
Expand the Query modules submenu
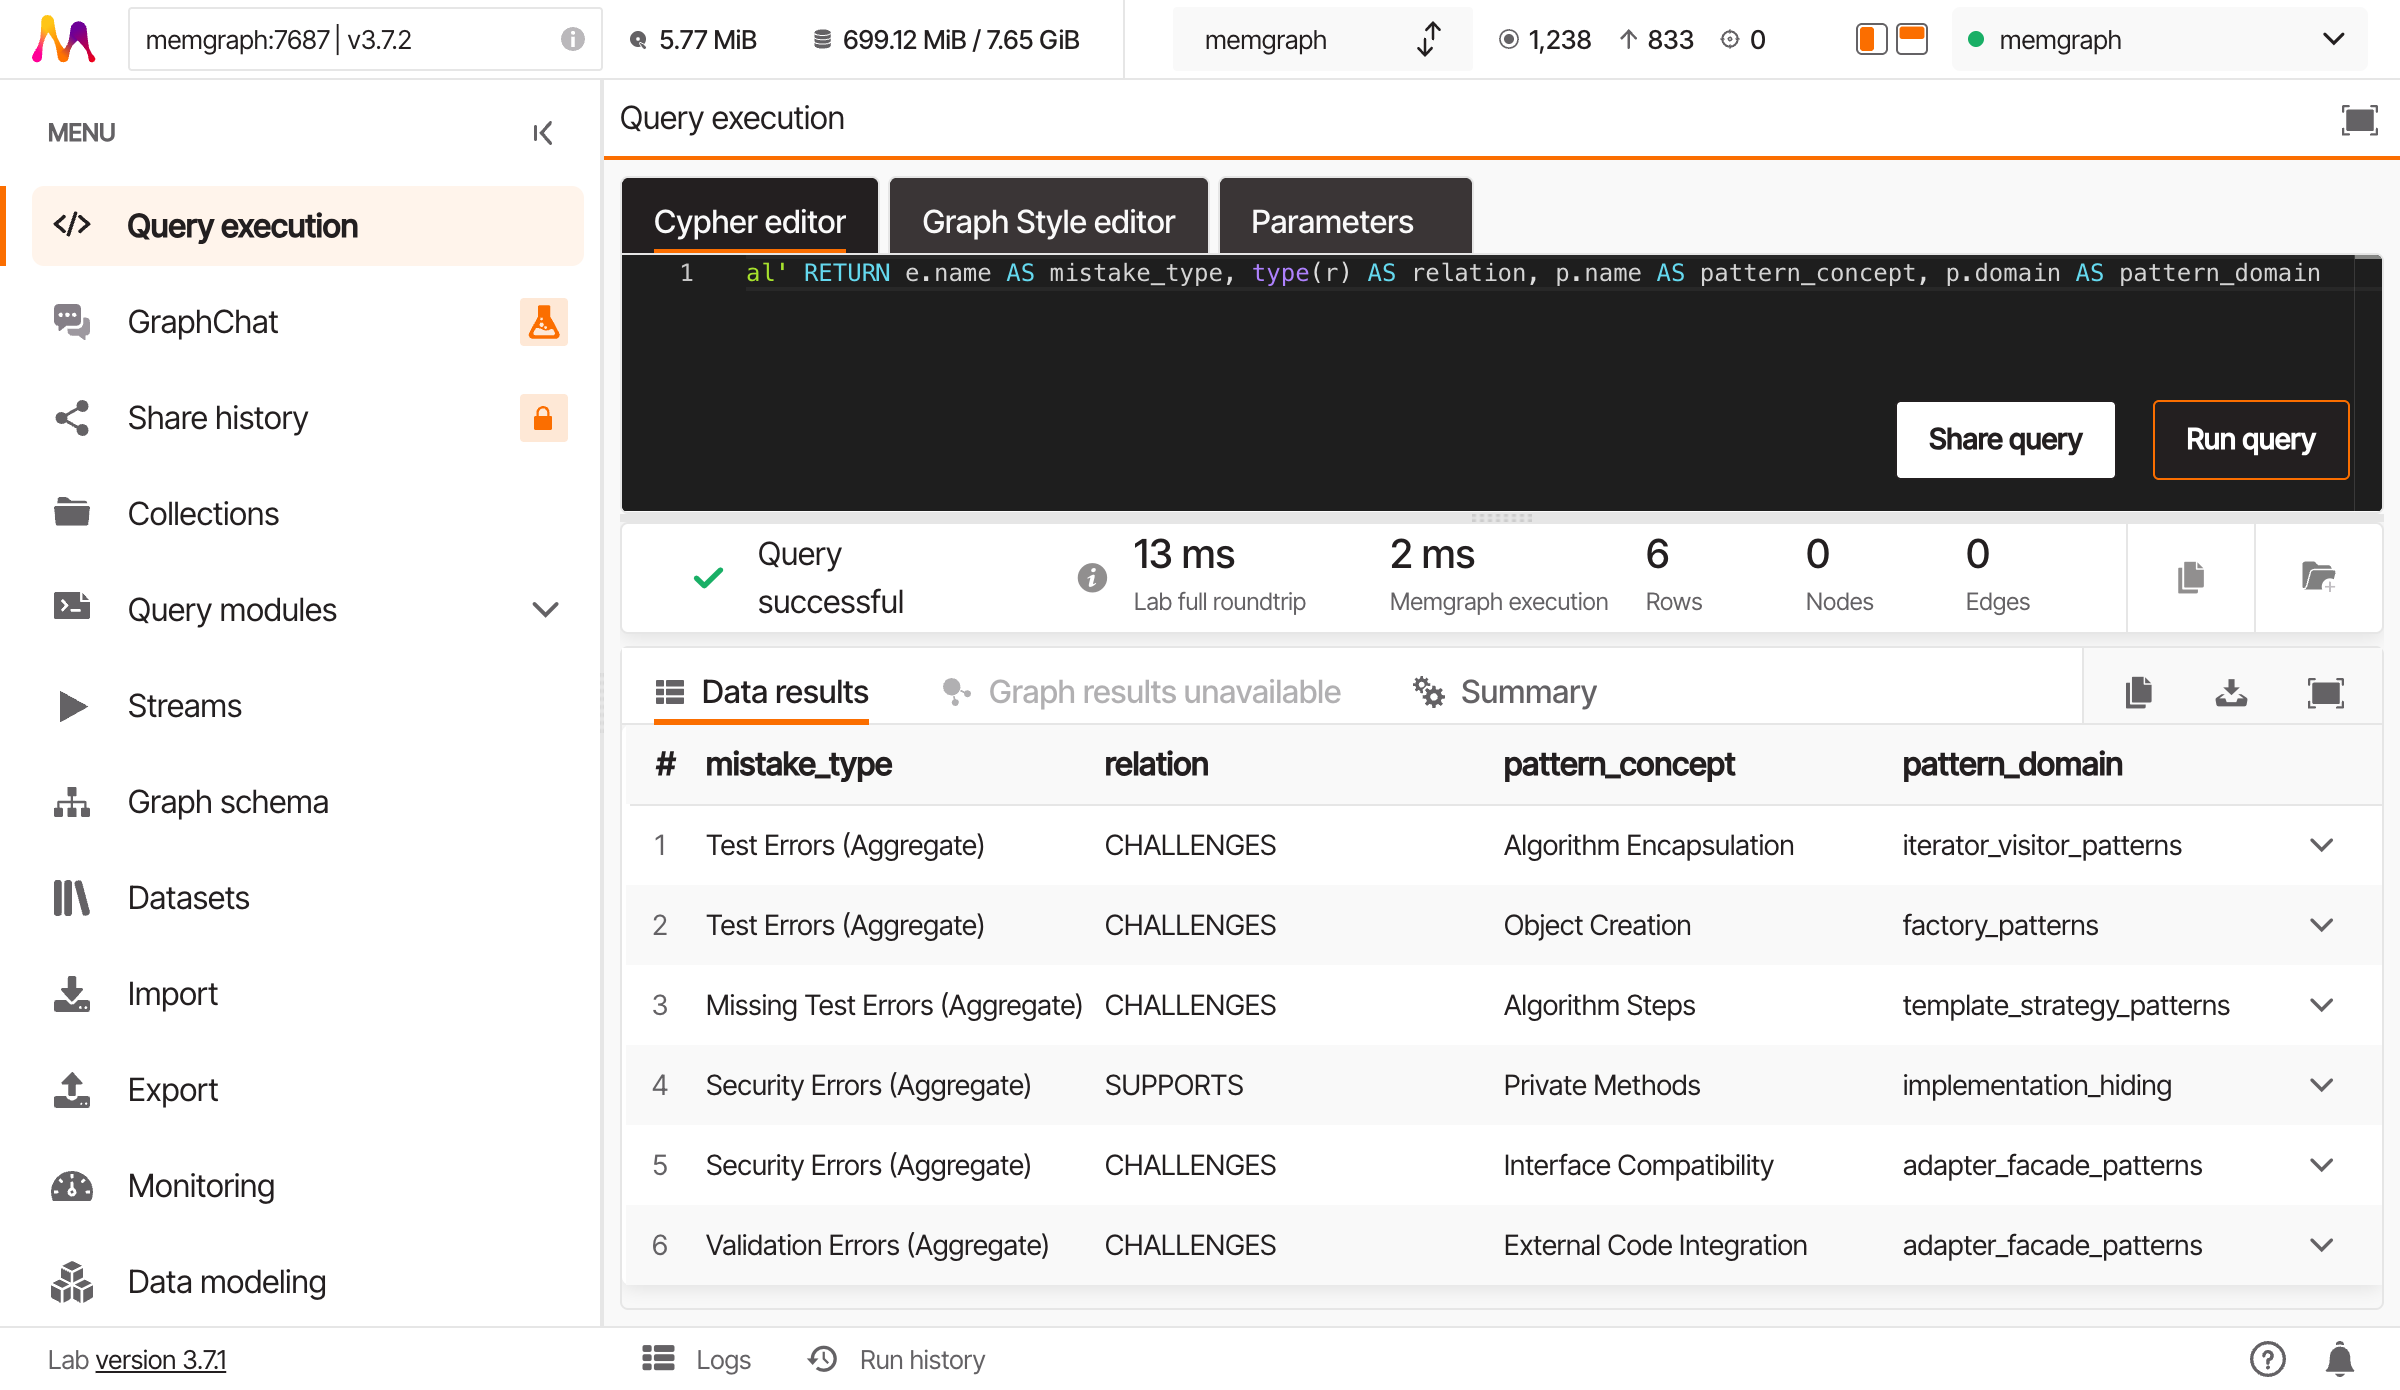click(545, 609)
